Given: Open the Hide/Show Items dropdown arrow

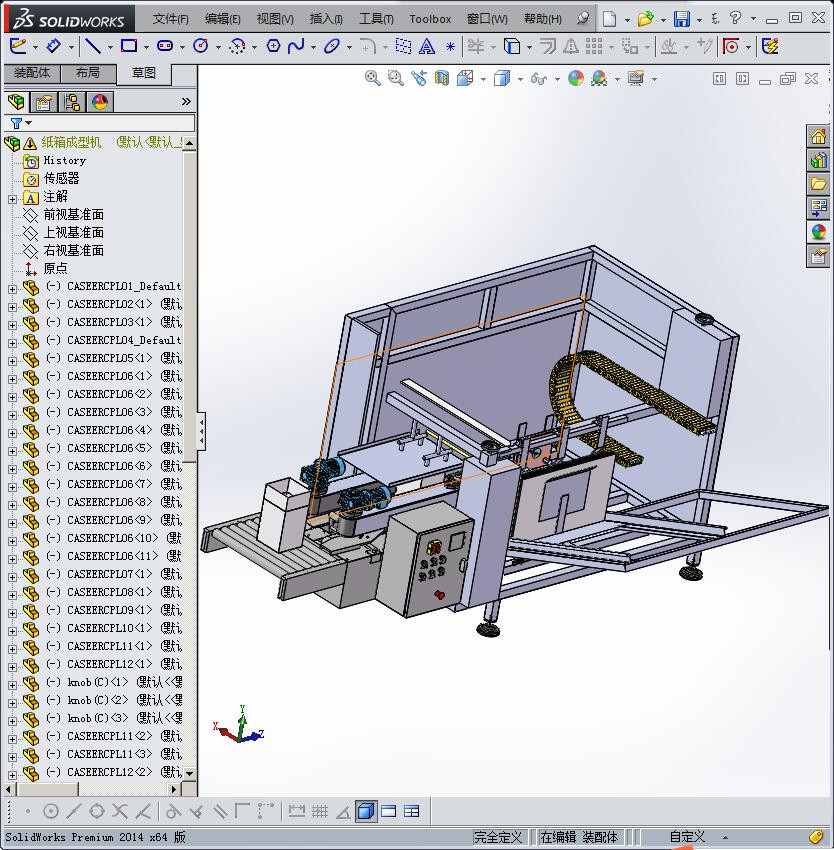Looking at the screenshot, I should pyautogui.click(x=557, y=79).
